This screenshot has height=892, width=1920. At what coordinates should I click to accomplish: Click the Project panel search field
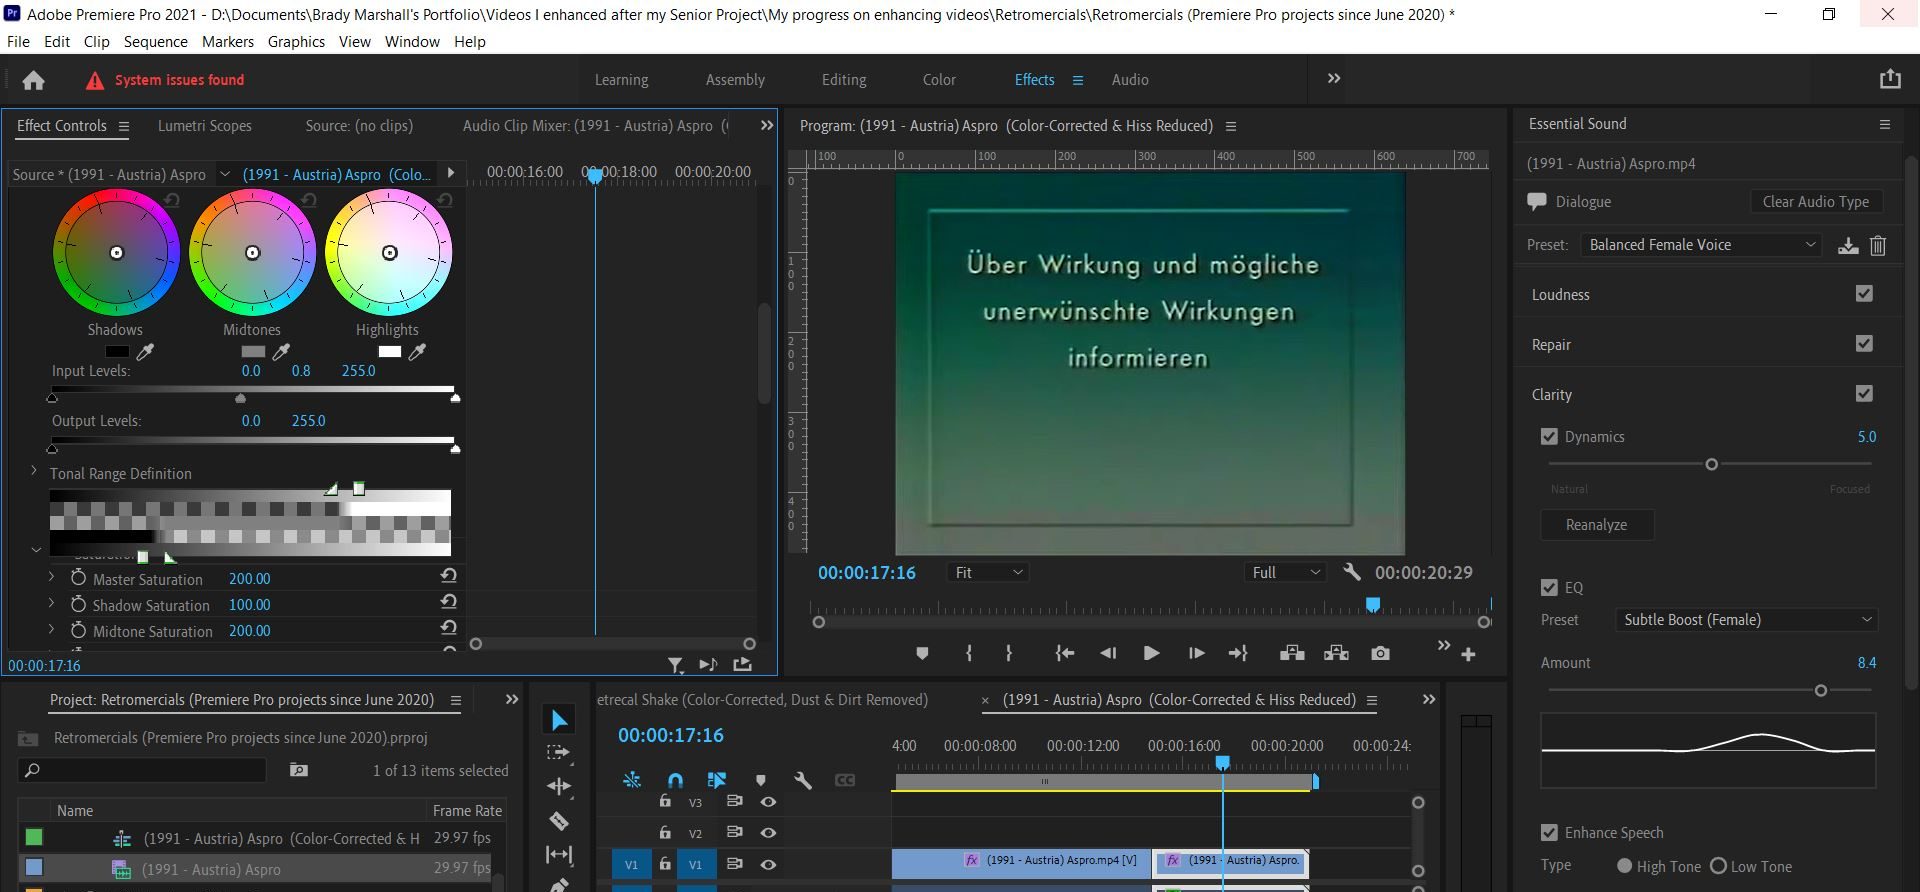tap(142, 770)
